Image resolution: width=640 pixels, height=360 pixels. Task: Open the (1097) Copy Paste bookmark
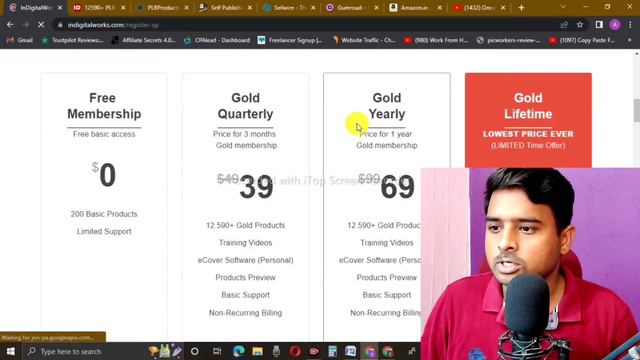pos(582,40)
